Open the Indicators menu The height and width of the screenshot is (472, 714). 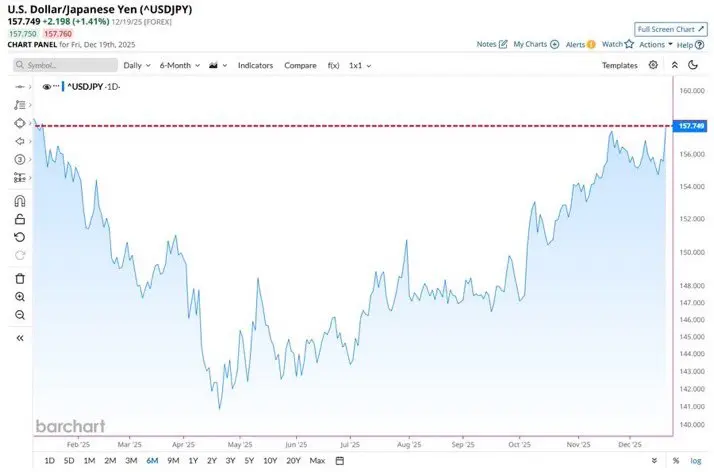[x=255, y=65]
